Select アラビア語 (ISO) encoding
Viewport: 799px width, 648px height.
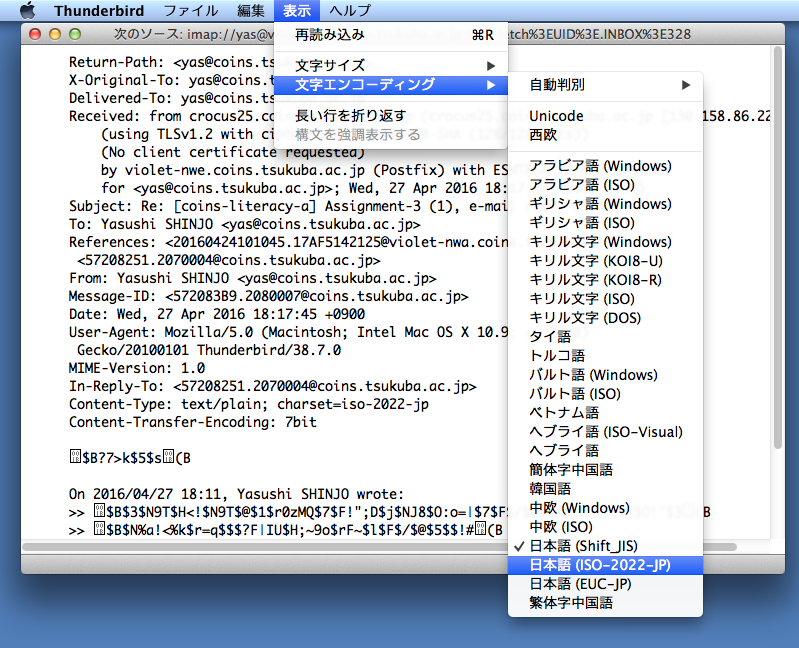[605, 185]
